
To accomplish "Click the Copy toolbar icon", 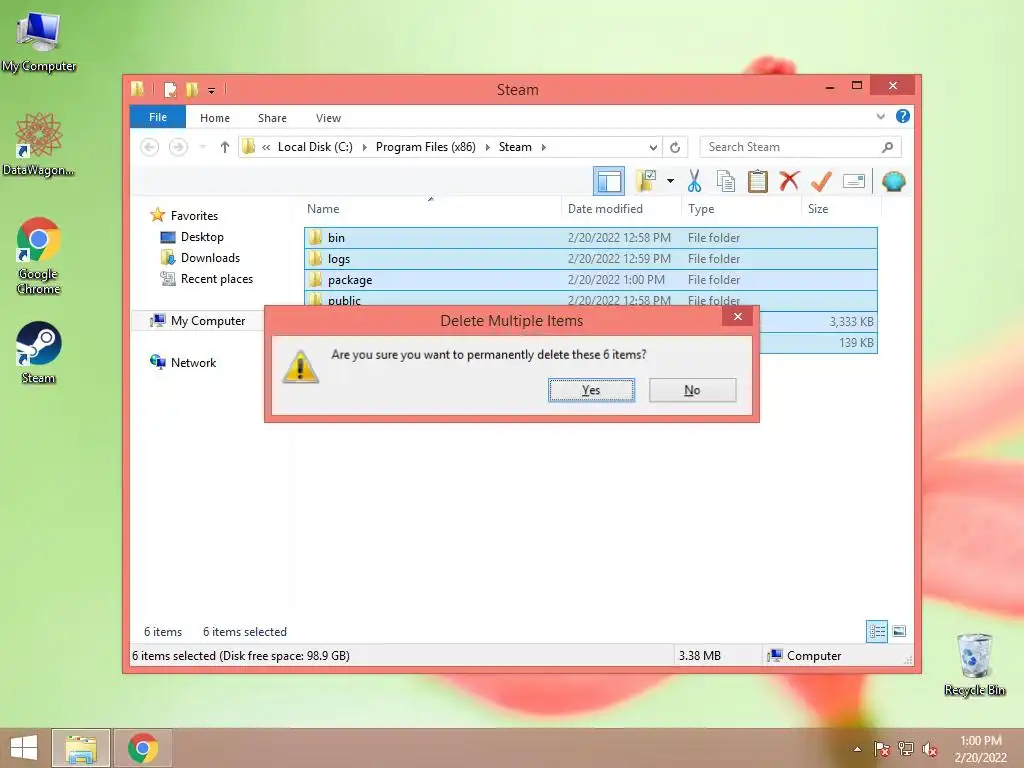I will 726,181.
